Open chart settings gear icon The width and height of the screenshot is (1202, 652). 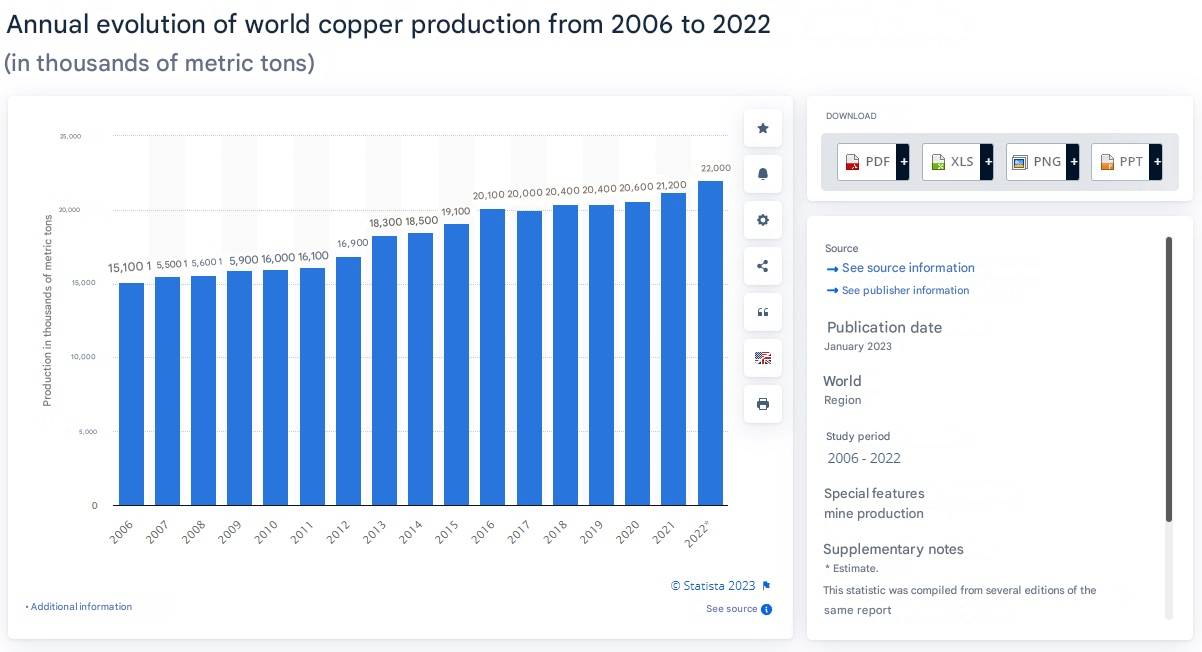pos(763,220)
